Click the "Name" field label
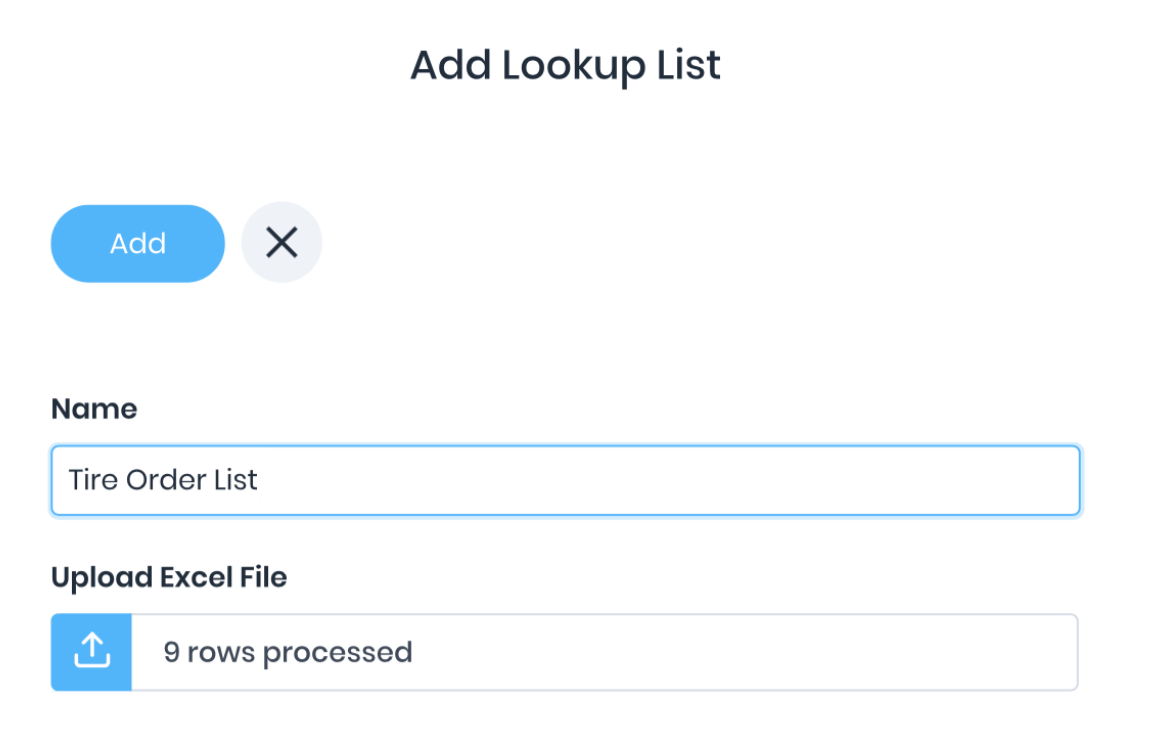This screenshot has width=1150, height=742. [x=94, y=408]
